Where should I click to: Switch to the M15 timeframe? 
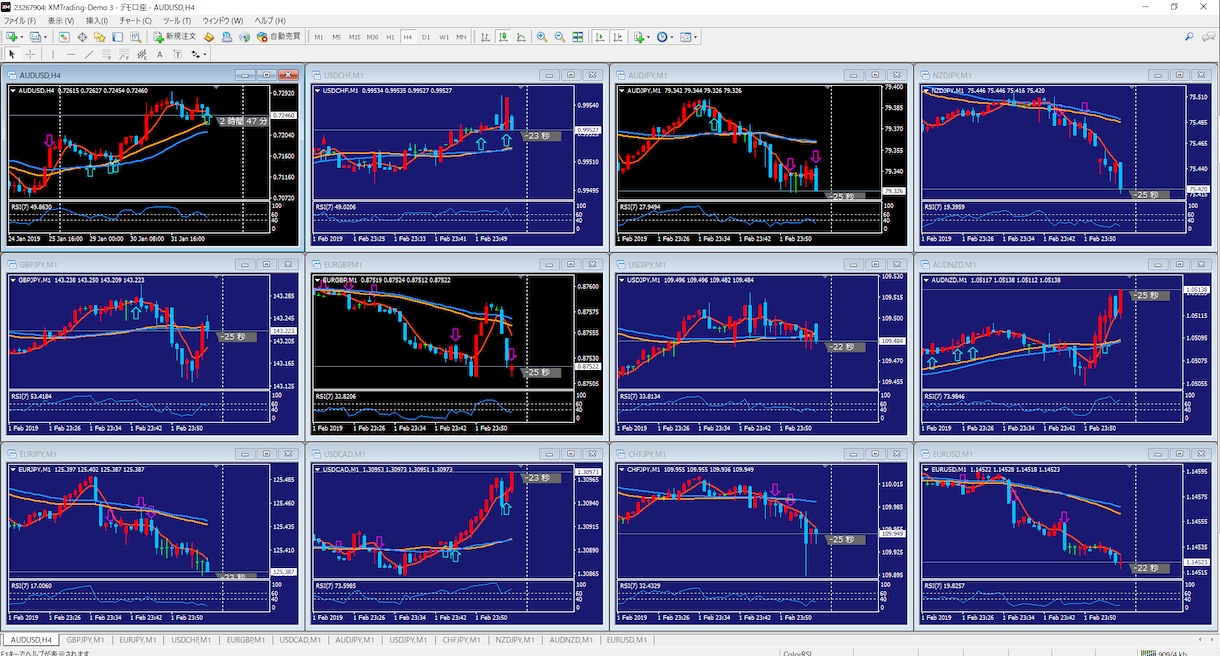click(x=354, y=37)
